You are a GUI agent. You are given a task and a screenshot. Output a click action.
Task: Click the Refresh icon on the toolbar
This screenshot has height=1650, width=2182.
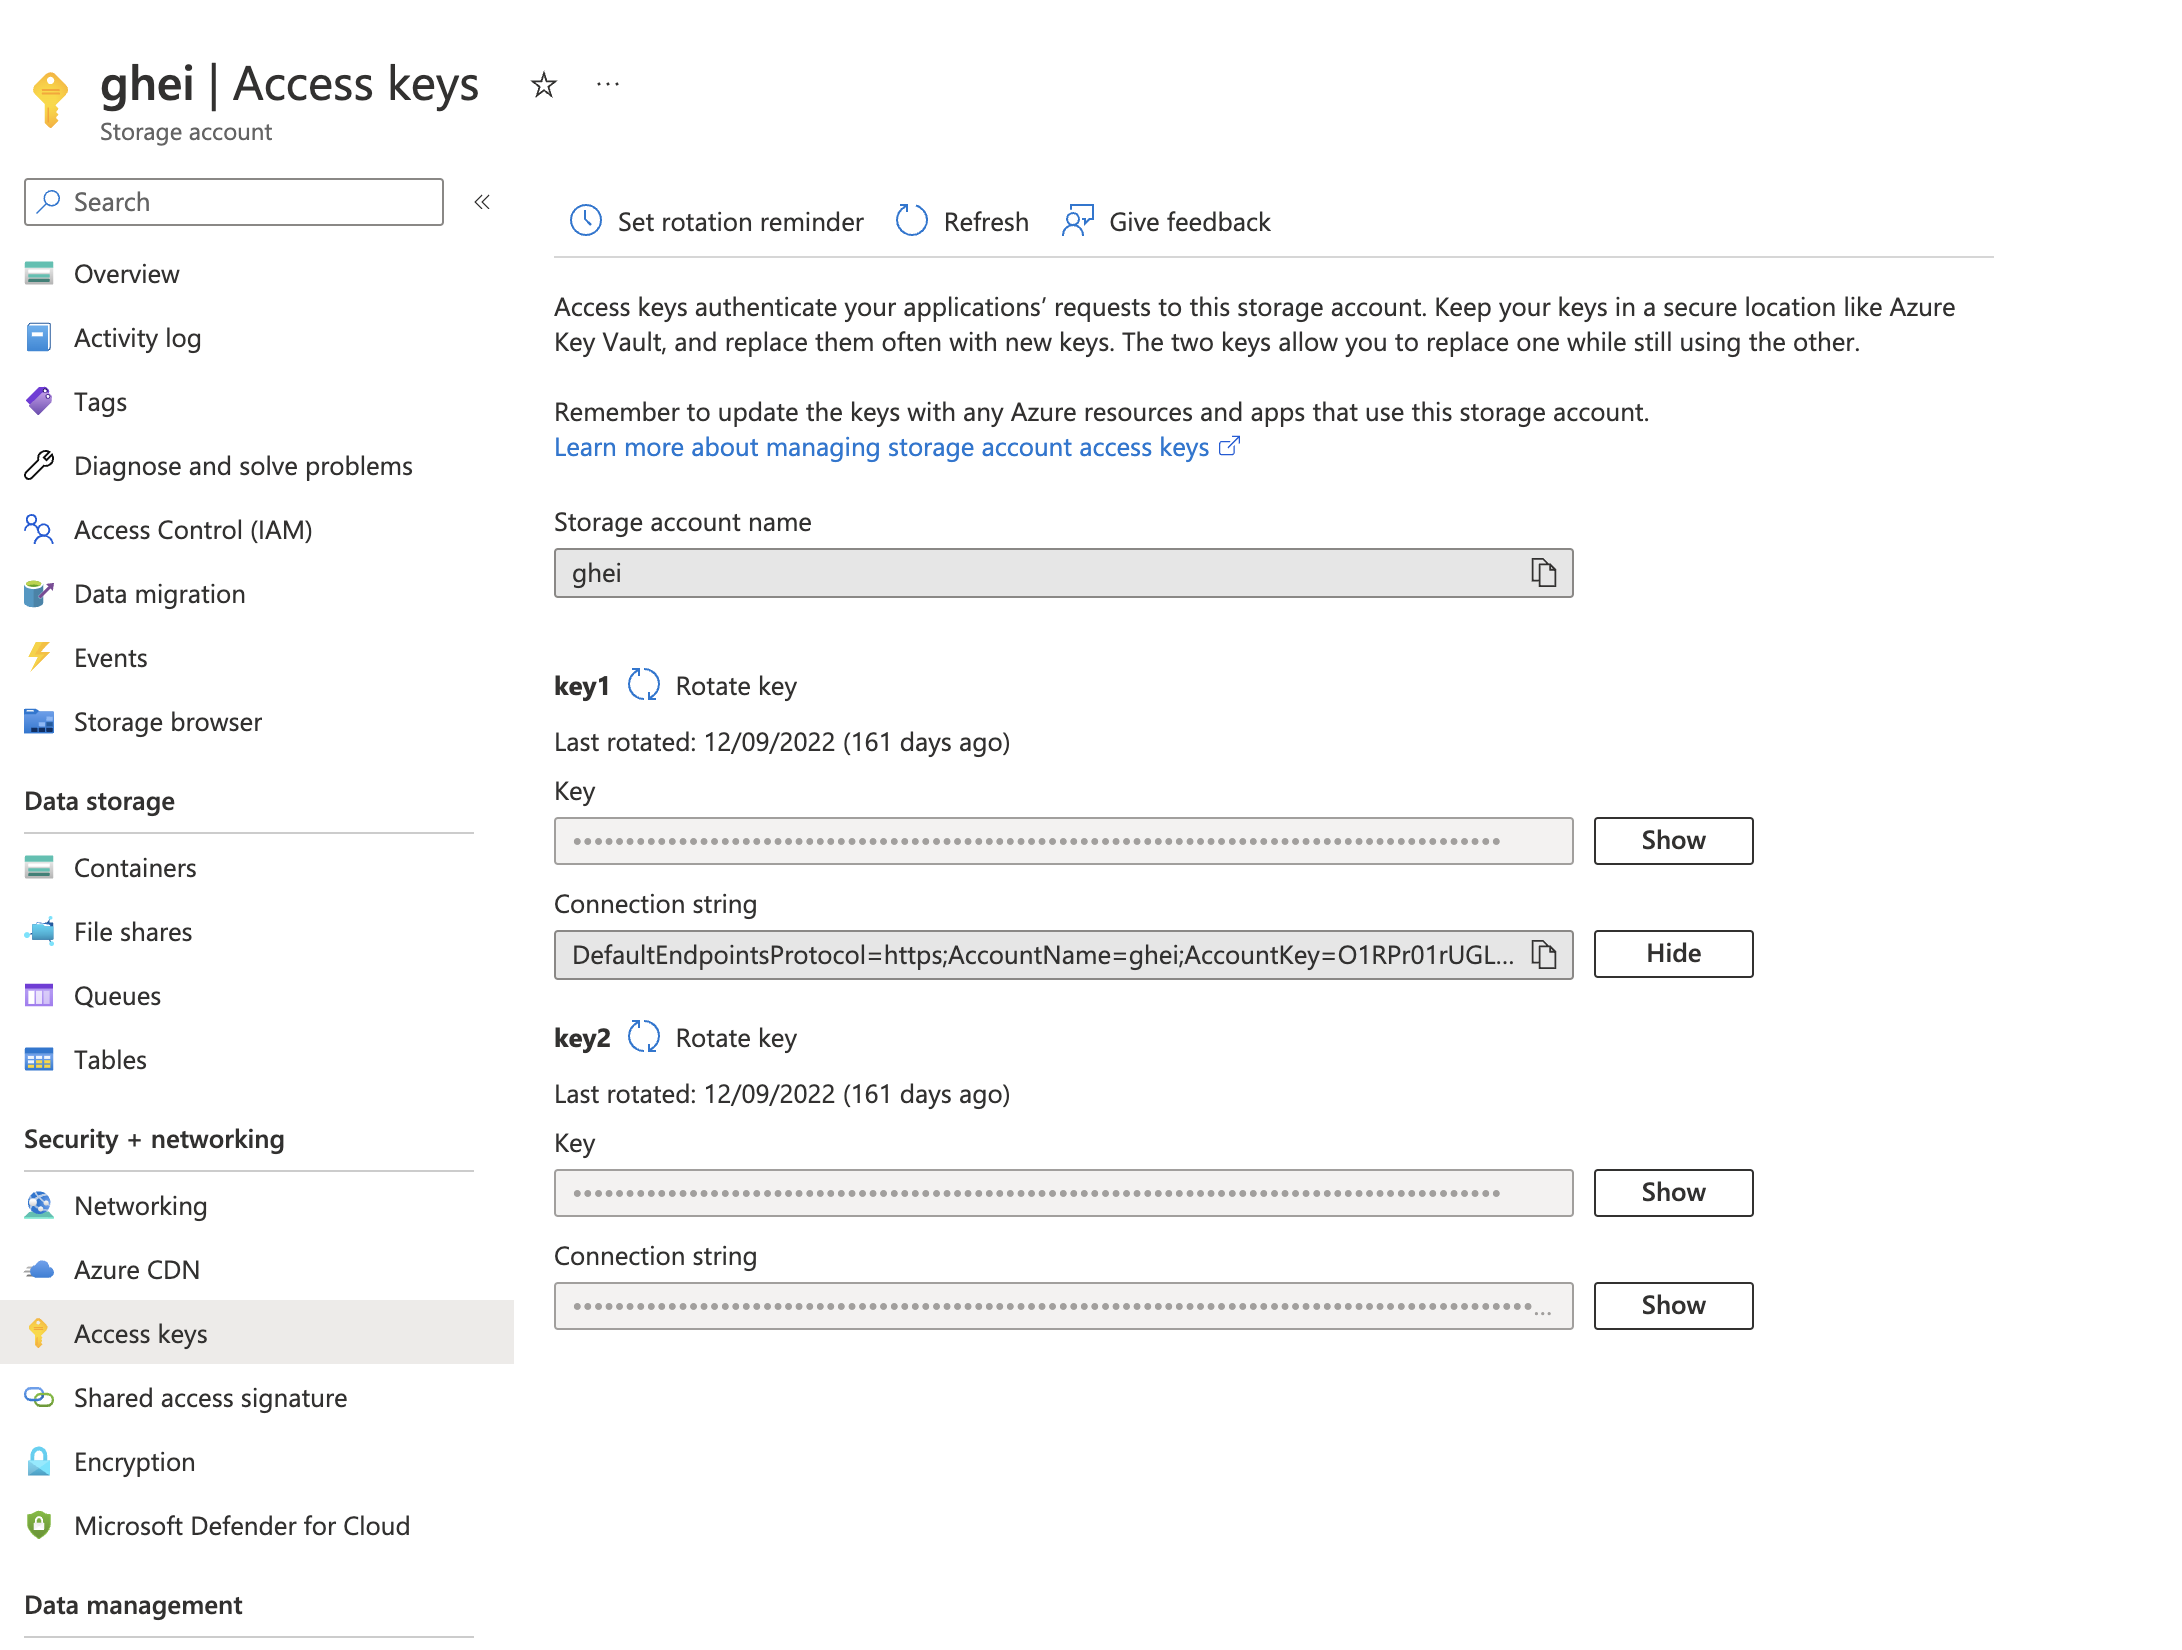910,221
